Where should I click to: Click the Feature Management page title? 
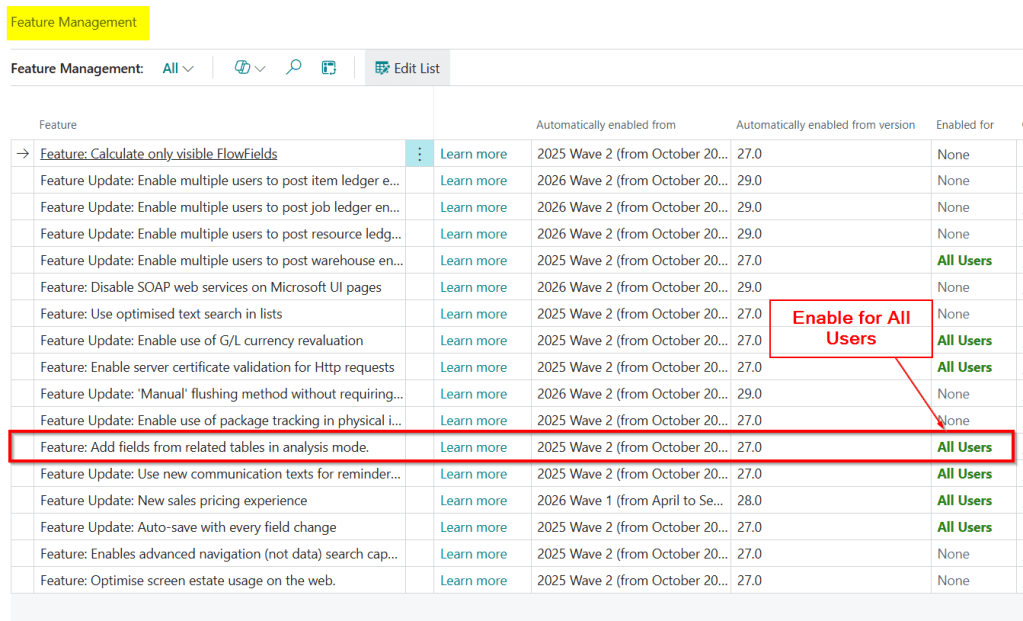(74, 22)
